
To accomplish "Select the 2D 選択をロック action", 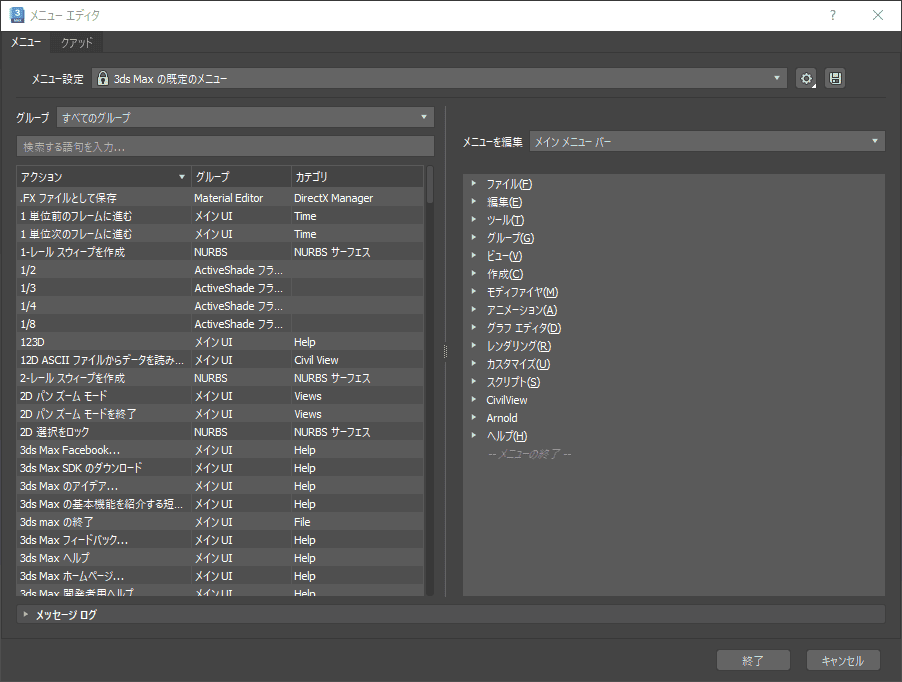I will [x=220, y=432].
